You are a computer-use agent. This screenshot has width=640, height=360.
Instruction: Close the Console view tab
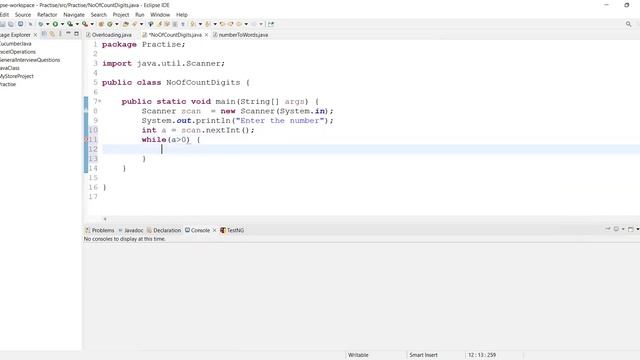(214, 230)
